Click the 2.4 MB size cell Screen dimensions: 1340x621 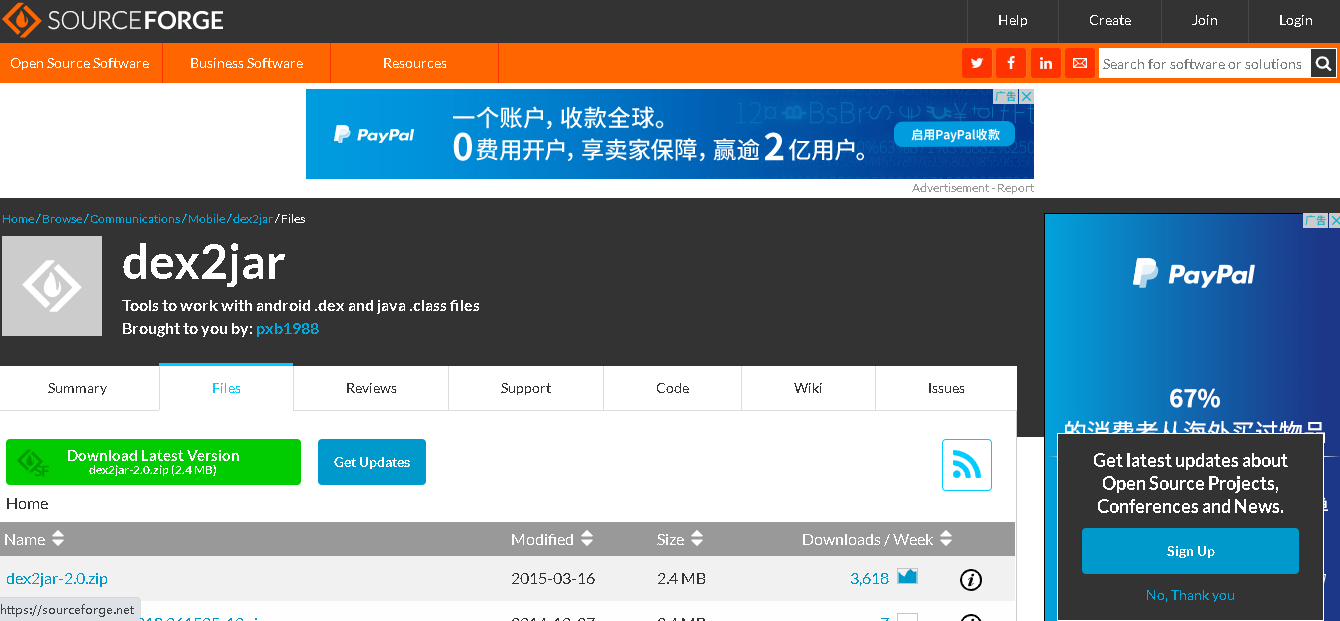[681, 578]
